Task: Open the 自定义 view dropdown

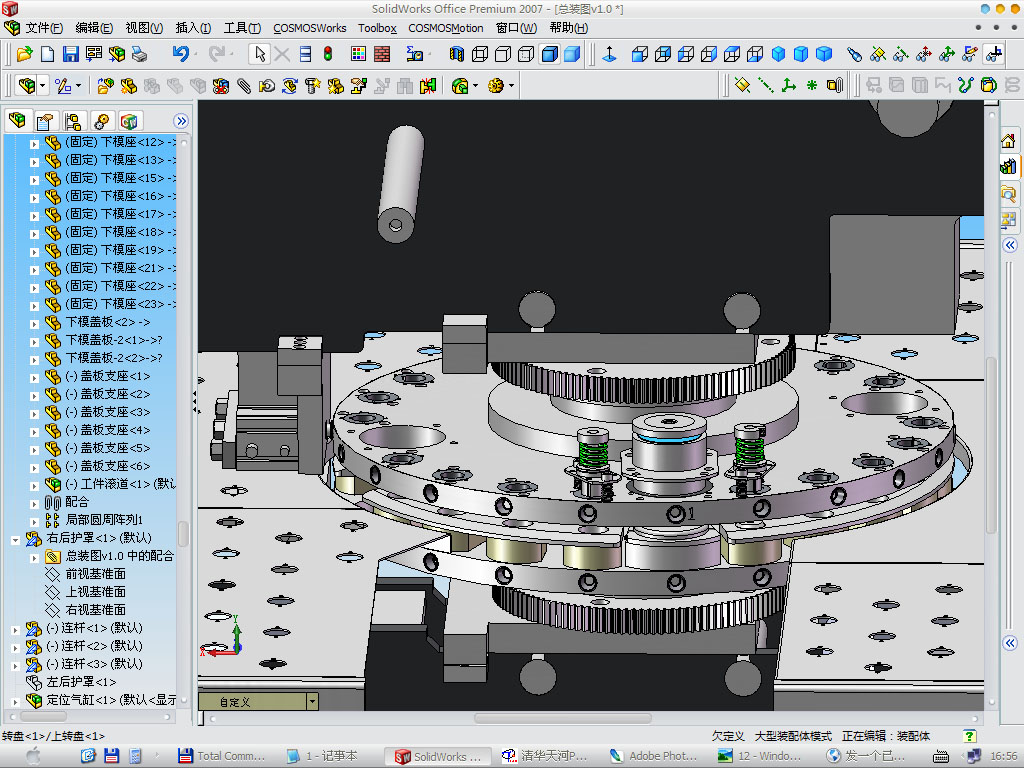Action: coord(312,701)
